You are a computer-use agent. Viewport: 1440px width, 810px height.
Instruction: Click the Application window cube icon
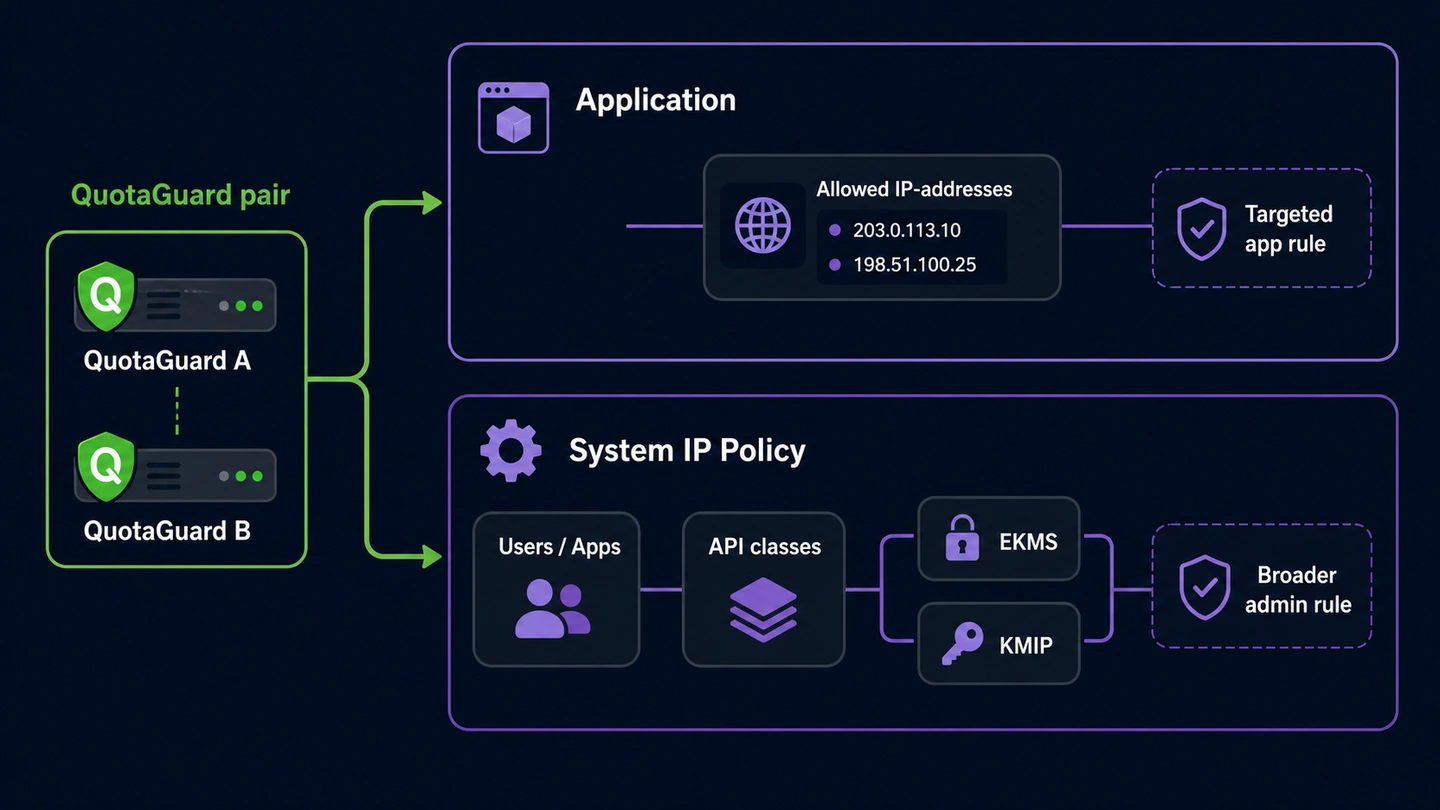[x=513, y=118]
